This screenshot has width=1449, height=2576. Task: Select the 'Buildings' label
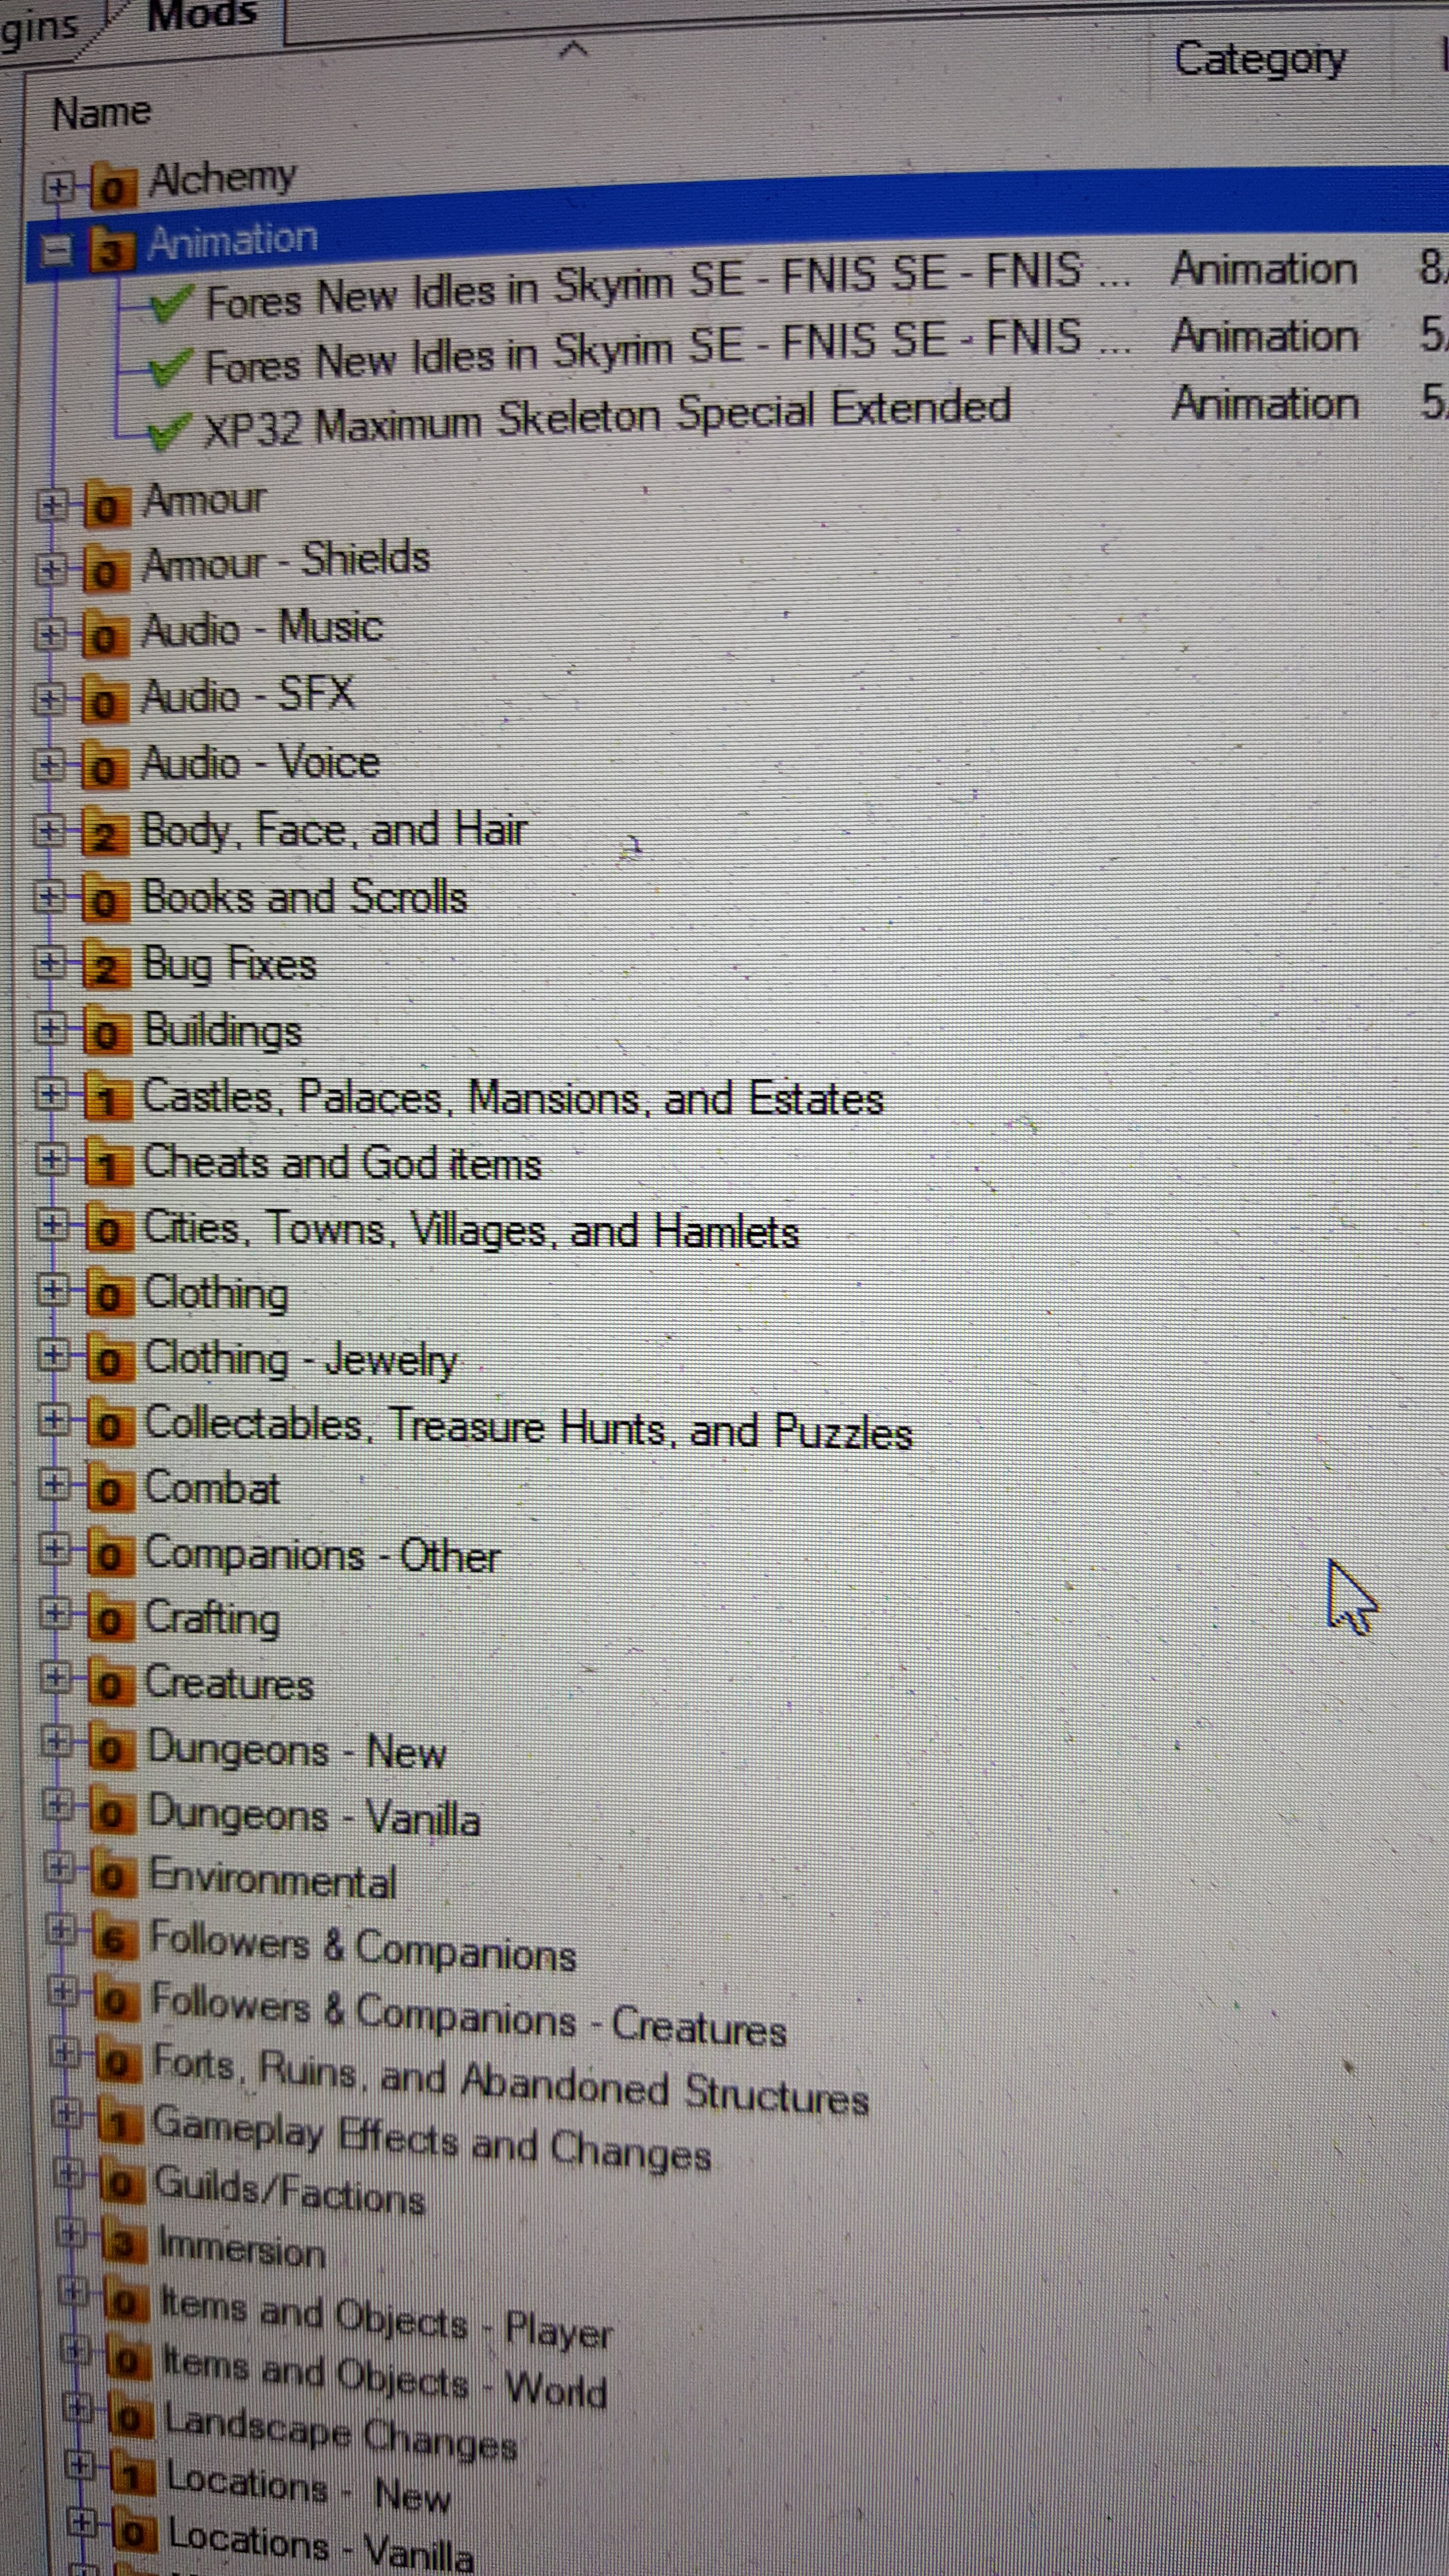tap(223, 1031)
